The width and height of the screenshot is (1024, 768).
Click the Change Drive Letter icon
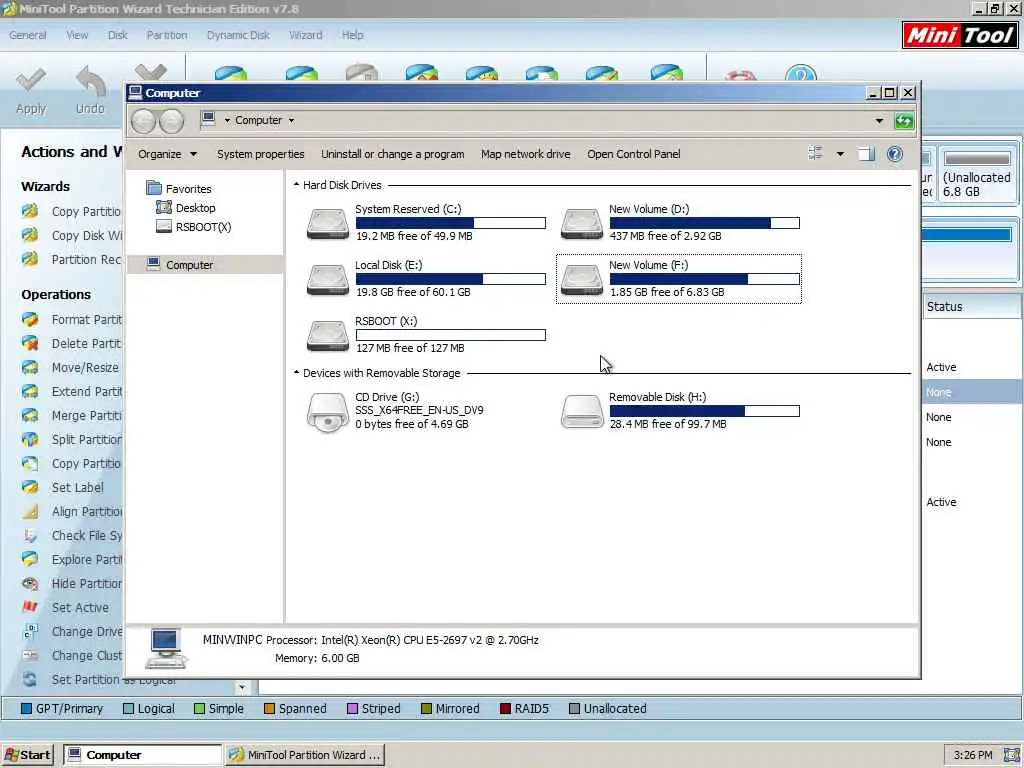pyautogui.click(x=30, y=632)
